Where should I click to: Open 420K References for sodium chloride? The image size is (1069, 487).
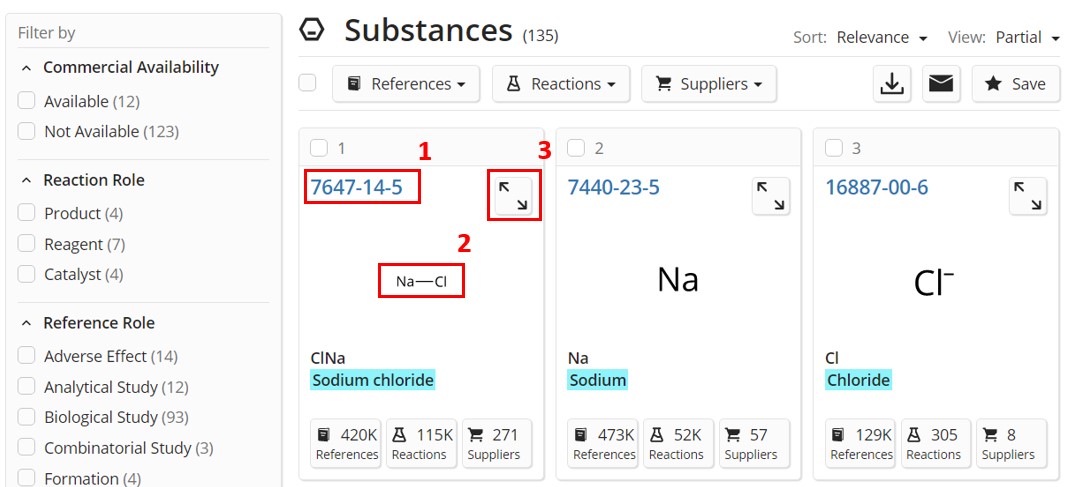347,443
